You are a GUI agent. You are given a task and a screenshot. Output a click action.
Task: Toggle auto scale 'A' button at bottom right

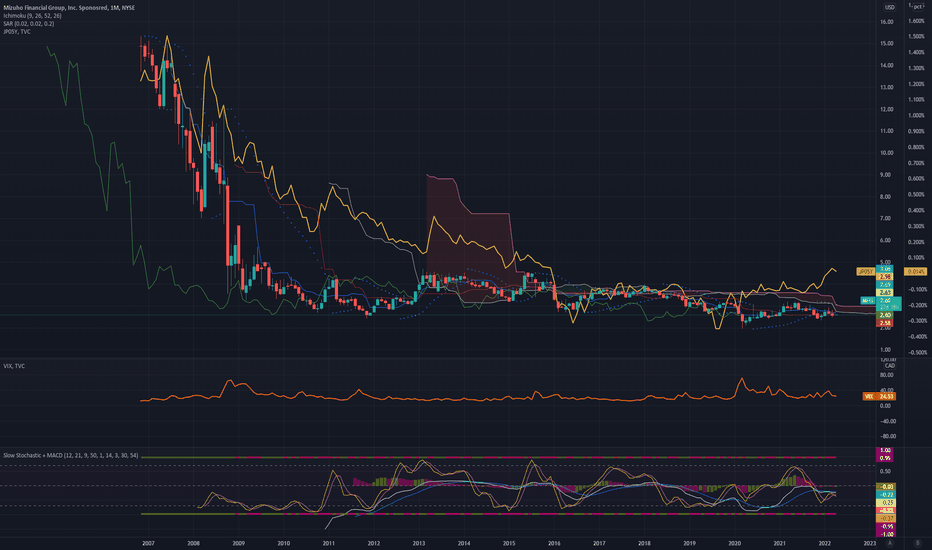pos(890,543)
